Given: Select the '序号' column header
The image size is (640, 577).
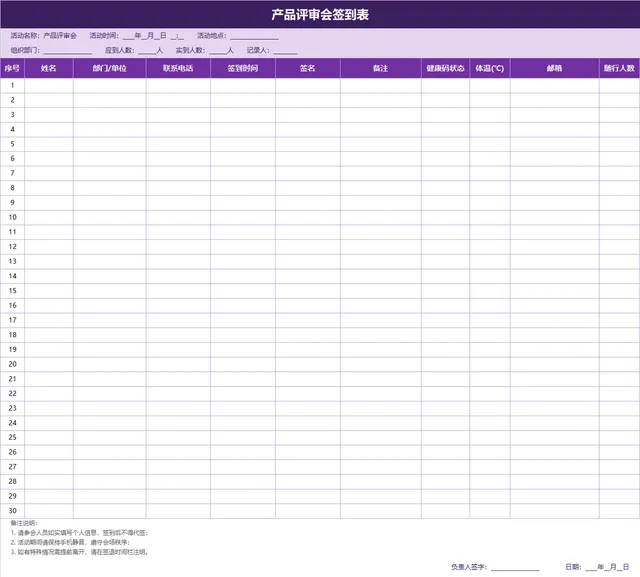Looking at the screenshot, I should [x=12, y=68].
